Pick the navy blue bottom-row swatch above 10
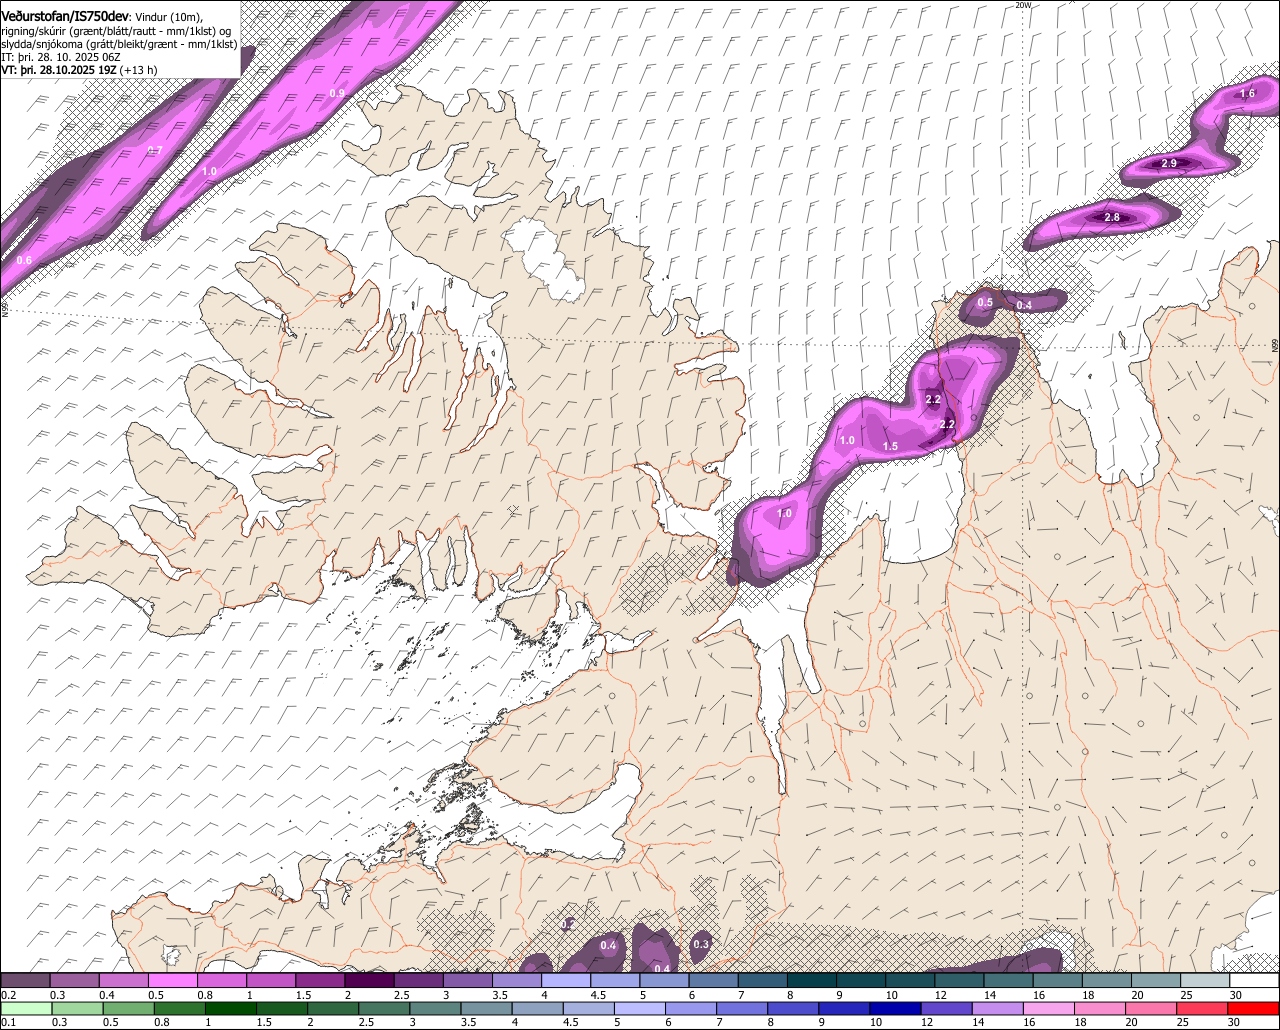The width and height of the screenshot is (1280, 1030). [896, 1008]
